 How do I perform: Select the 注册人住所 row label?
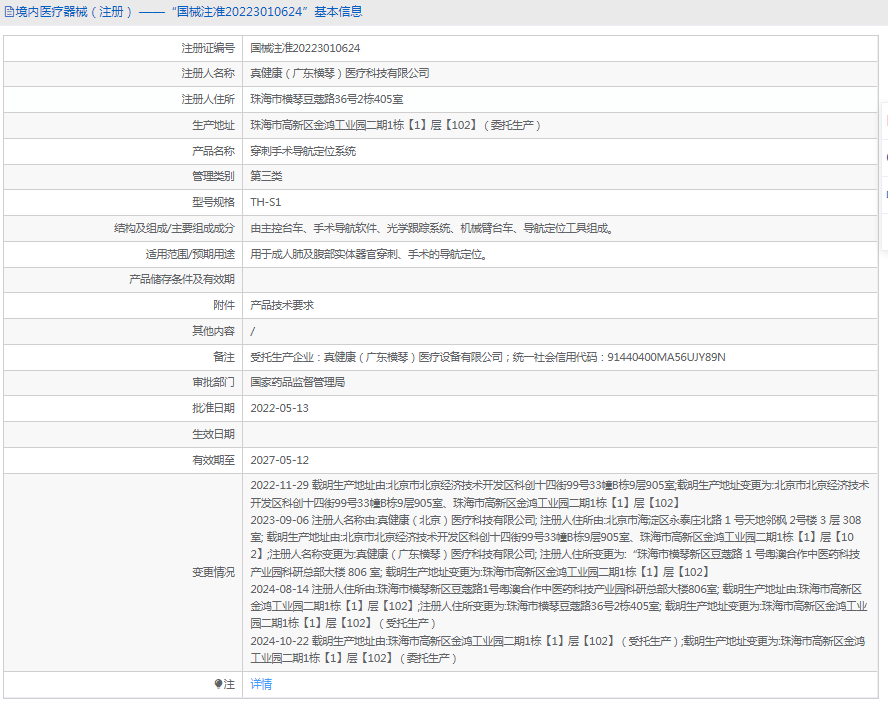(x=208, y=99)
